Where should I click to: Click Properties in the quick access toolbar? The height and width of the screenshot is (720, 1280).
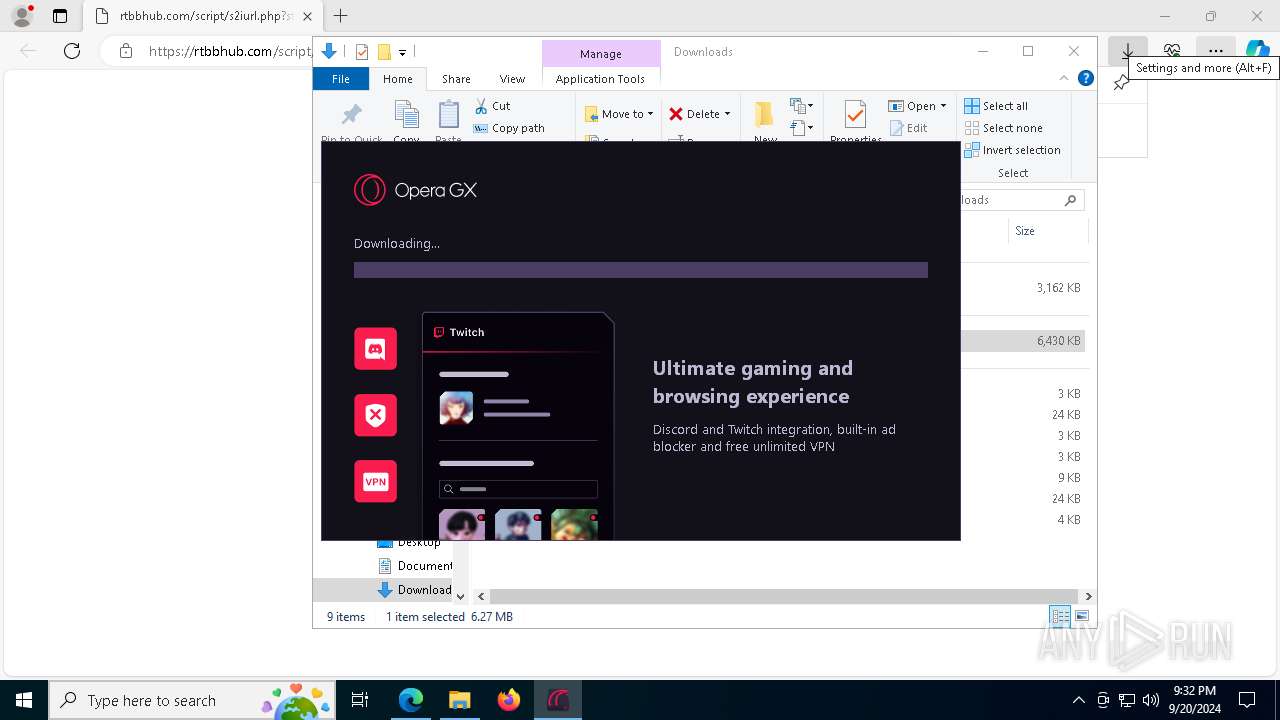coord(362,52)
